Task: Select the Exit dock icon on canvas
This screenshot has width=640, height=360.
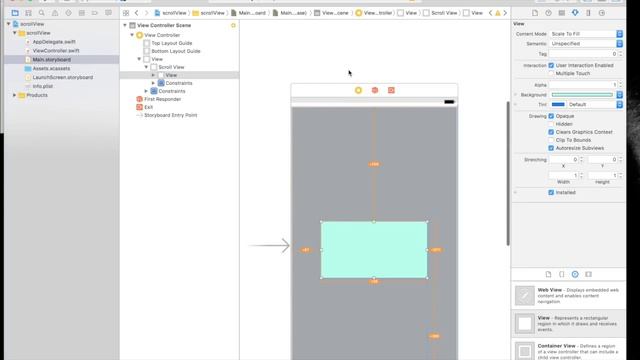Action: point(391,90)
